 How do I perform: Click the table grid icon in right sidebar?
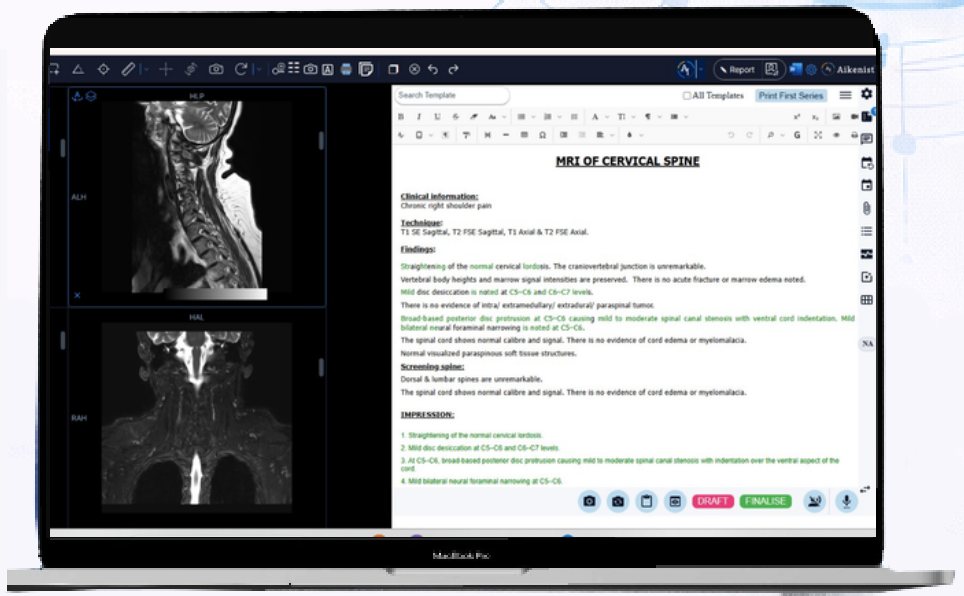(x=866, y=300)
